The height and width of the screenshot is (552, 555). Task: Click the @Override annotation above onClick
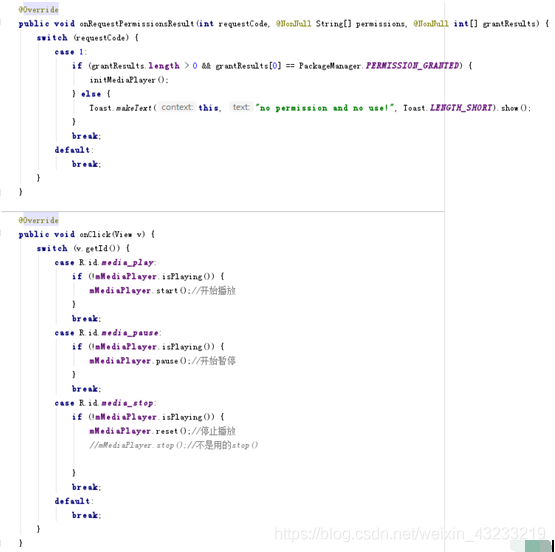pyautogui.click(x=38, y=220)
